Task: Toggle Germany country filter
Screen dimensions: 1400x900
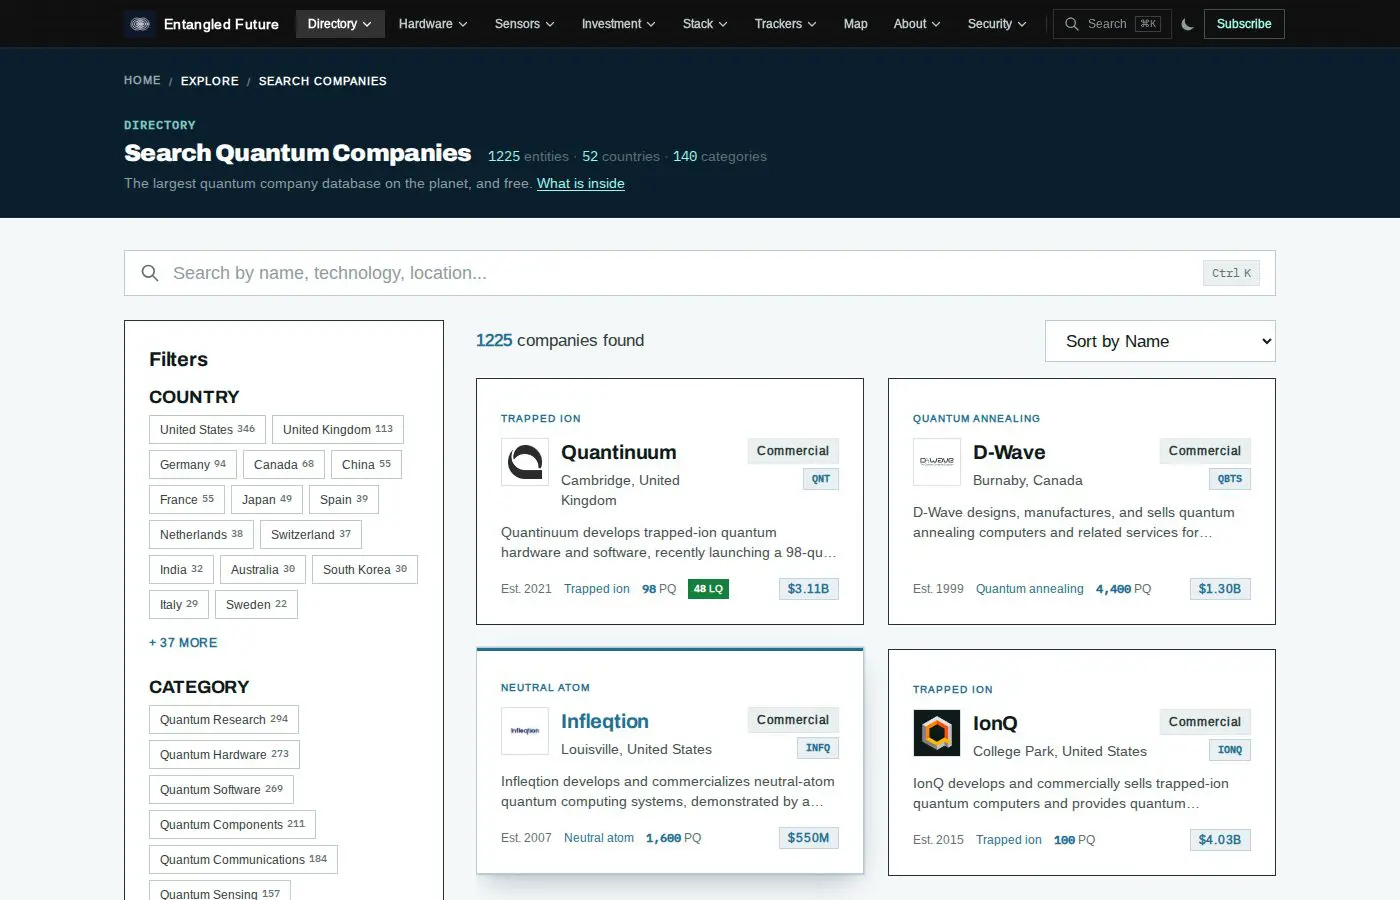Action: [x=193, y=465]
